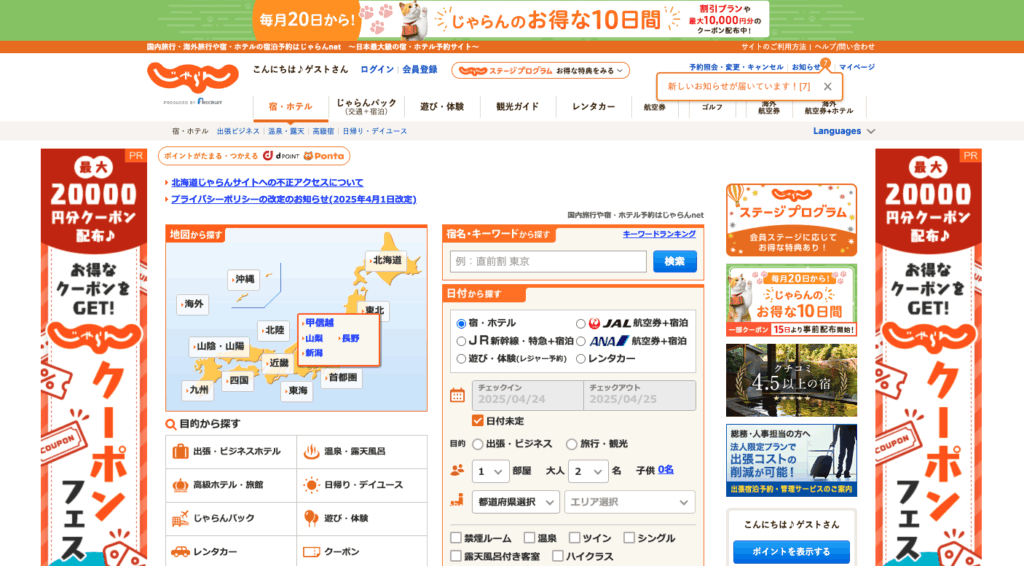
Task: Expand the Languages selector
Action: 844,131
